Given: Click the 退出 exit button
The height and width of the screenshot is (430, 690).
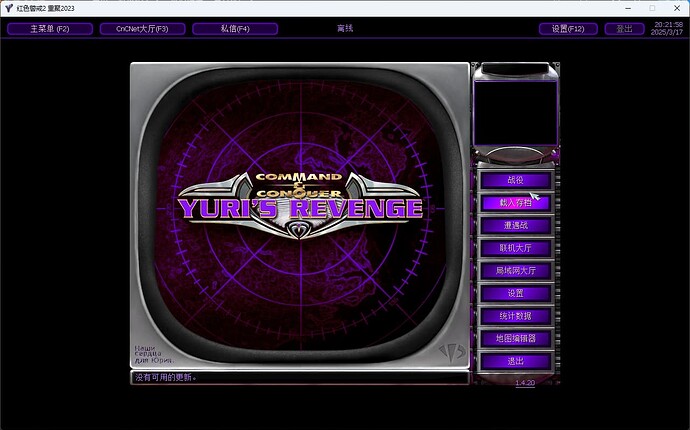Looking at the screenshot, I should pos(515,362).
